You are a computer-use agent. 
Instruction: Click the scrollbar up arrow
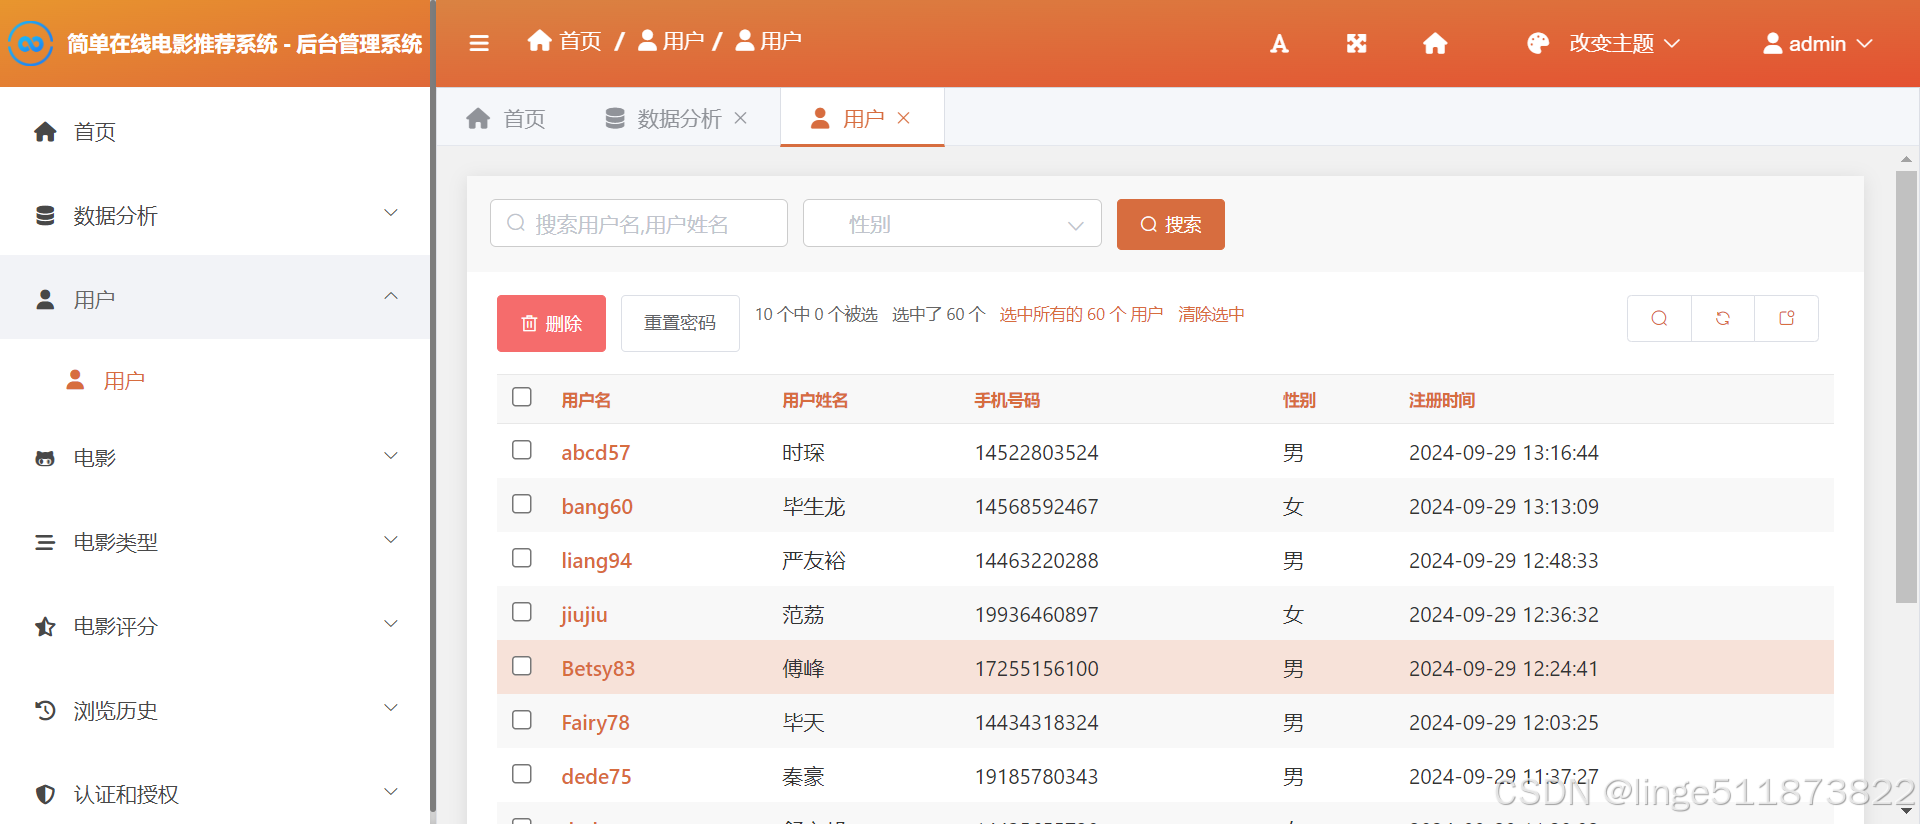1906,159
